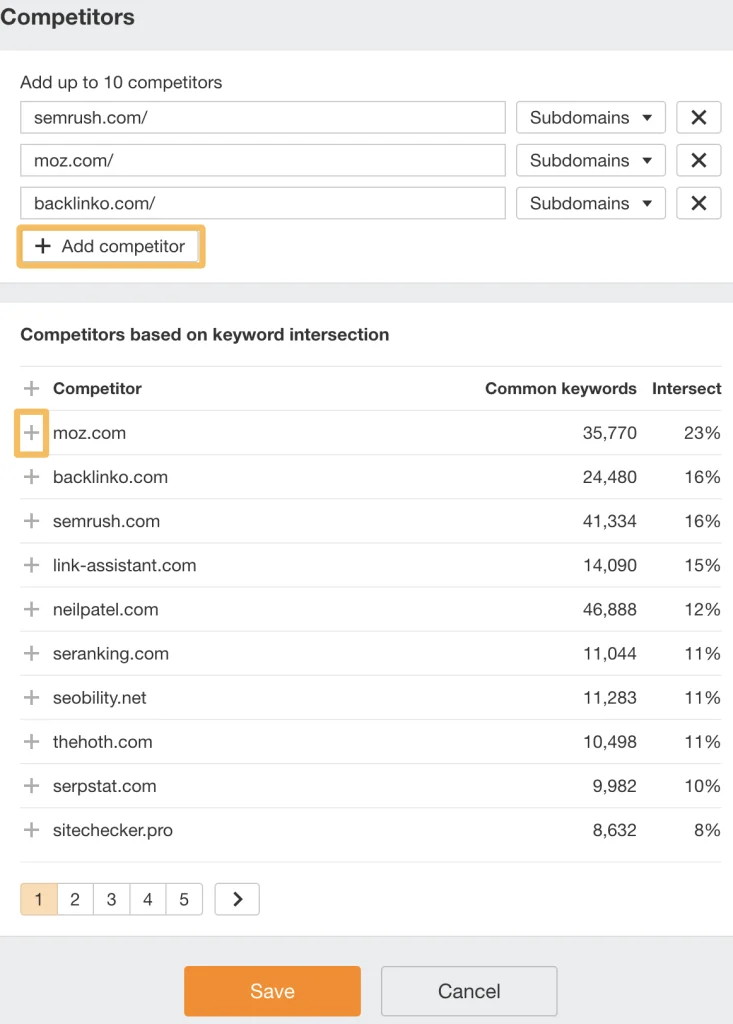Click the plus icon for sitechecker.pro

(31, 830)
